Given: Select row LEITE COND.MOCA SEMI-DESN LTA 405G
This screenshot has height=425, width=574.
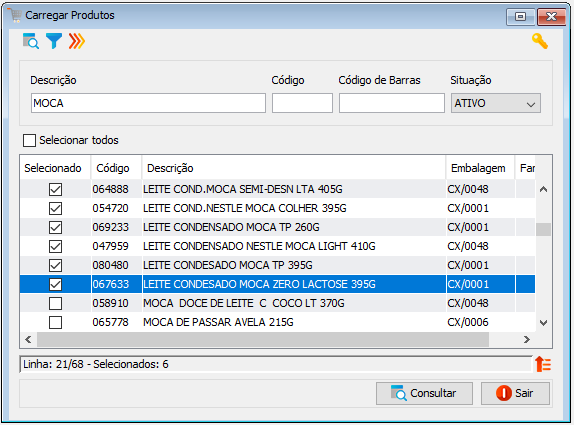Looking at the screenshot, I should tap(278, 189).
